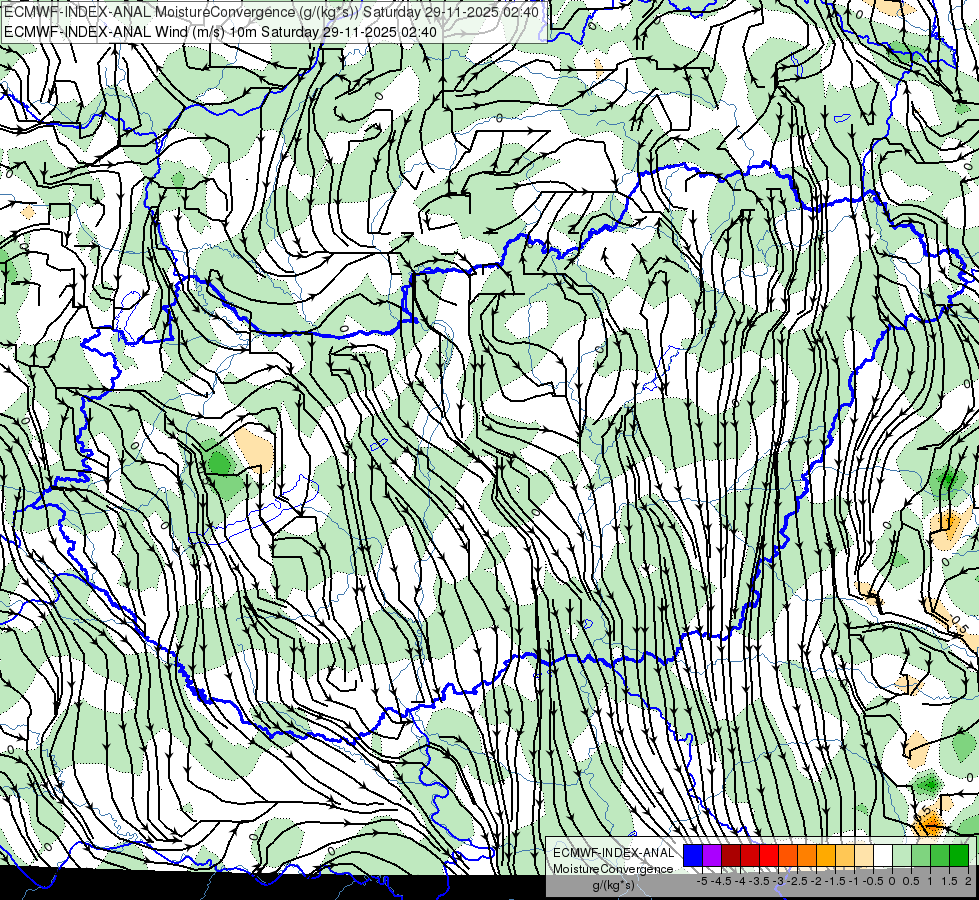979x900 pixels.
Task: Click the -1 tick label in legend
Action: pyautogui.click(x=854, y=881)
